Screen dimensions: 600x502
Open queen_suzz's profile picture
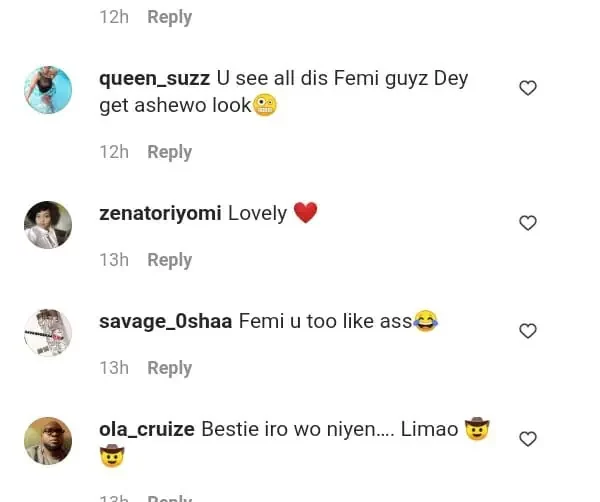pyautogui.click(x=48, y=90)
